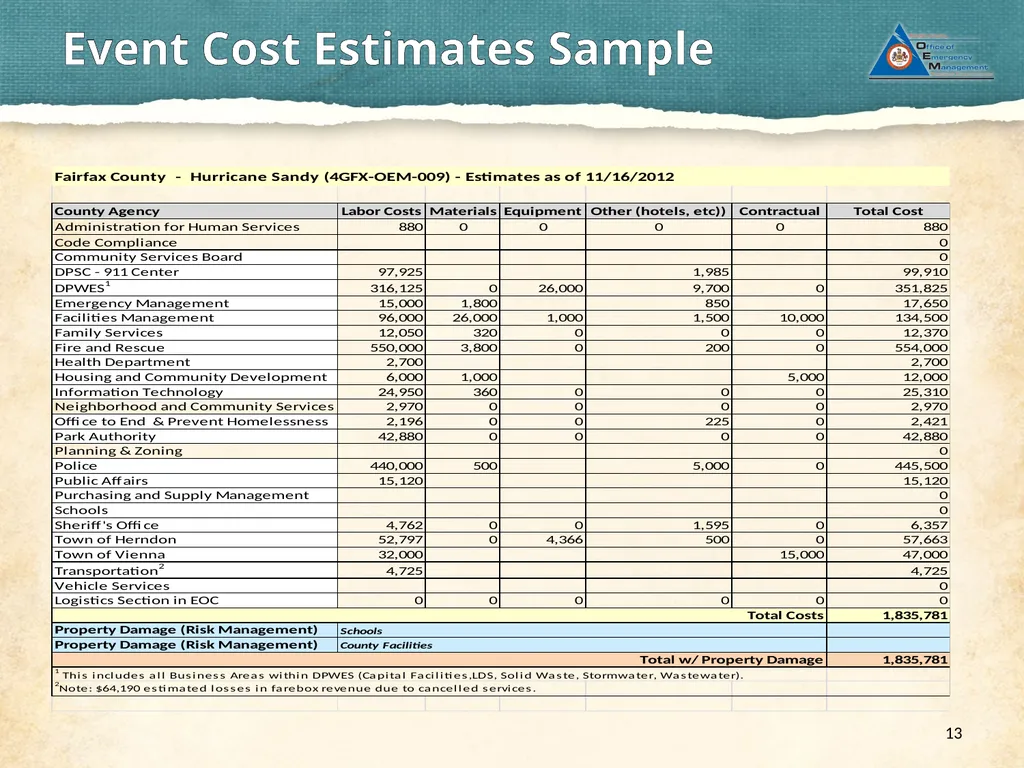Click 'Neighborhood and Community Services' row label
This screenshot has width=1024, height=768.
(x=194, y=406)
